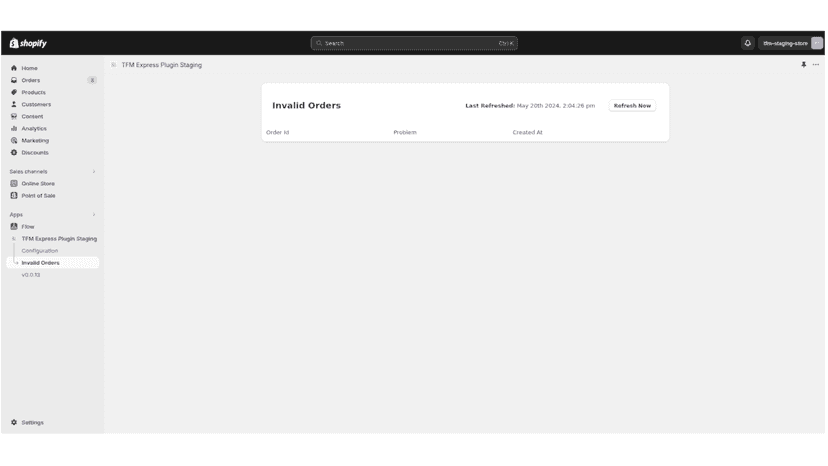Expand the Sales channels section chevron
The height and width of the screenshot is (466, 828).
click(x=94, y=172)
